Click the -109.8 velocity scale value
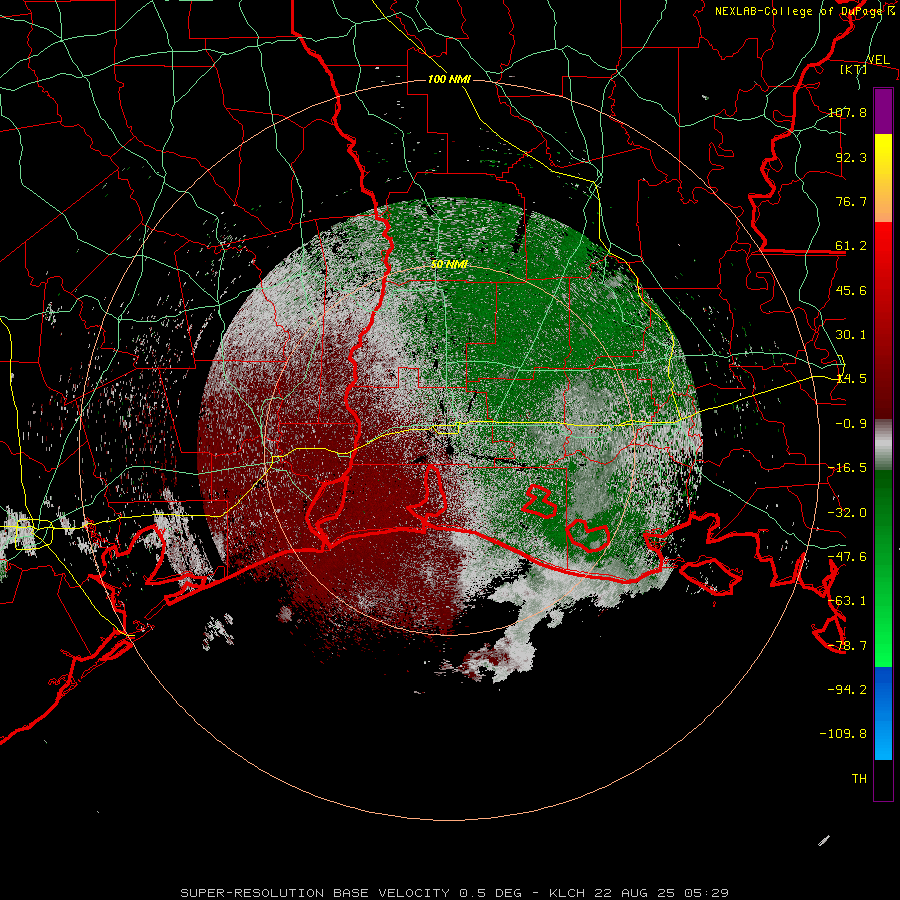Image resolution: width=900 pixels, height=900 pixels. [843, 734]
